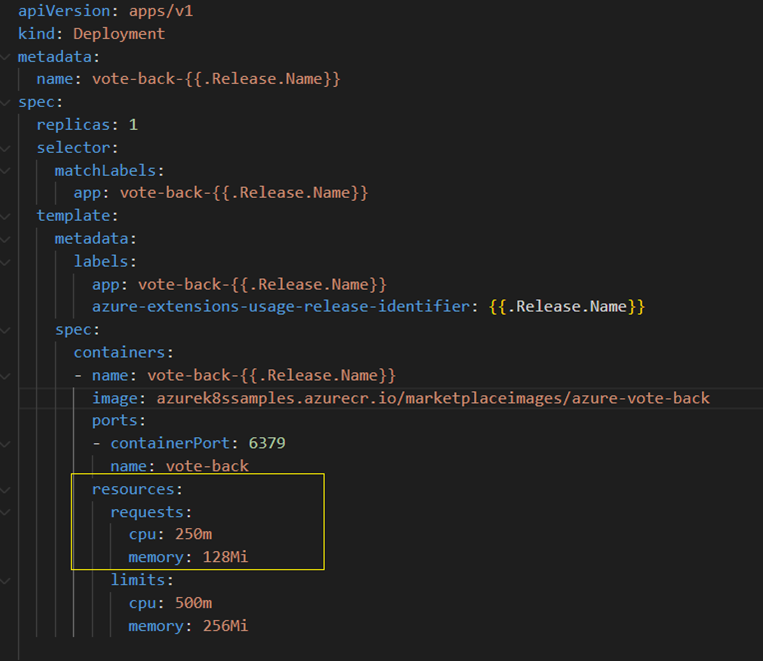
Task: Click the kind key
Action: [36, 34]
